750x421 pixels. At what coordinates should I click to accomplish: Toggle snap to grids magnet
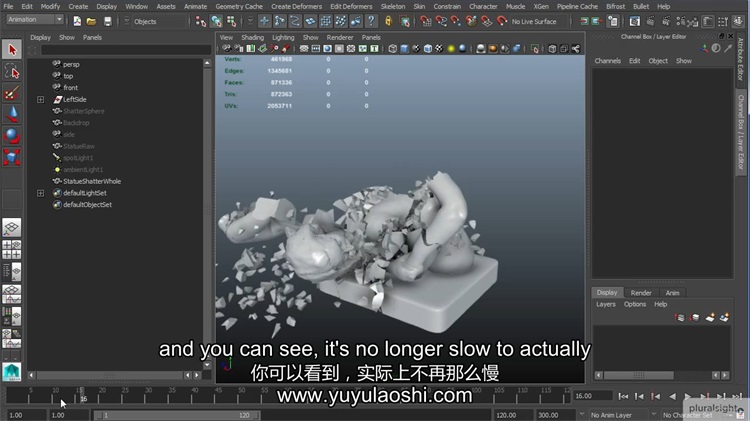[x=425, y=21]
